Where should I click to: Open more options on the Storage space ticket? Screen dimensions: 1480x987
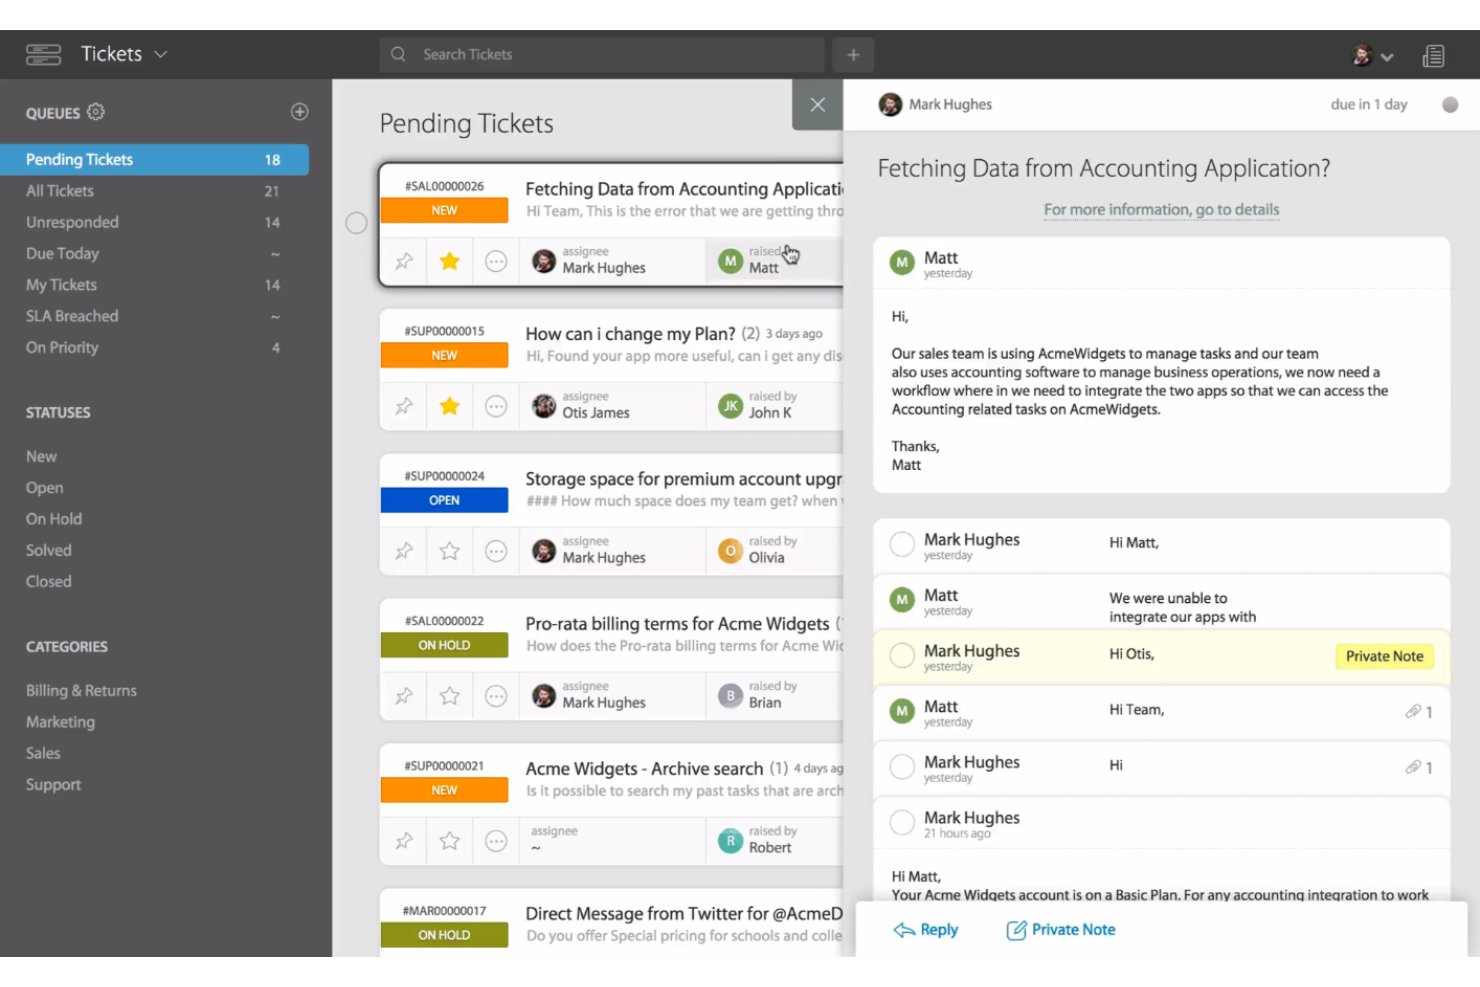(495, 550)
